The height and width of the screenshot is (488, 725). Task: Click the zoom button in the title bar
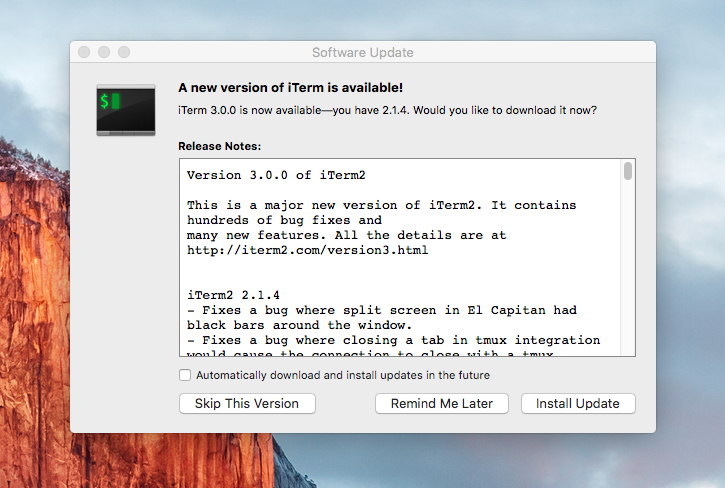coord(124,52)
